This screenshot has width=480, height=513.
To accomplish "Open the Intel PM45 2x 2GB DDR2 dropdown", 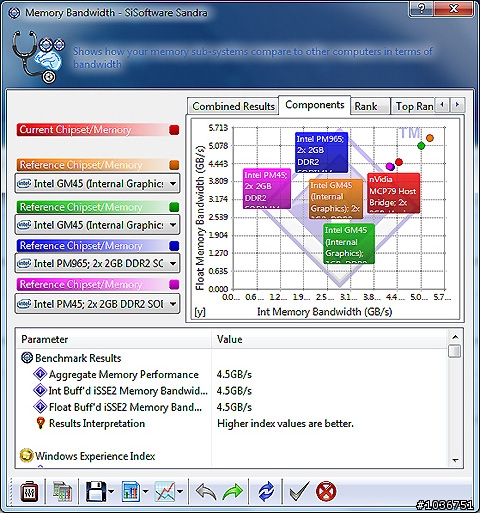I will pos(97,304).
